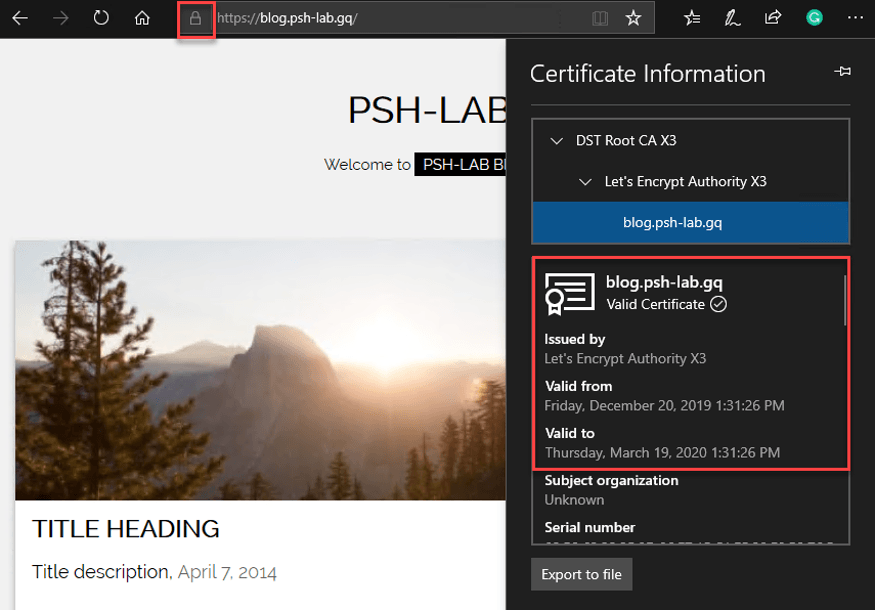Click the address bar URL field
Viewport: 875px width, 610px height.
point(400,18)
